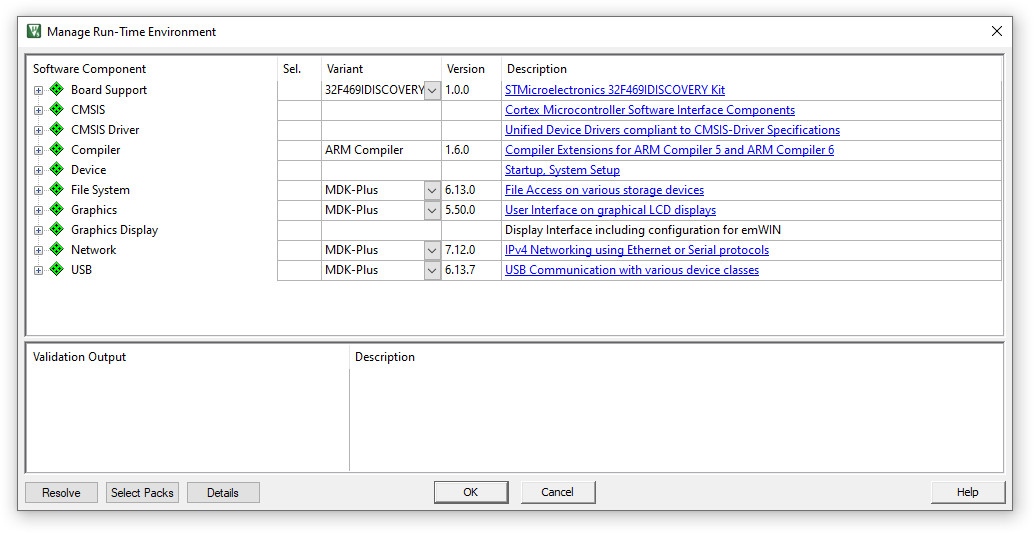Click the Sel. column header
This screenshot has width=1034, height=533.
(291, 69)
